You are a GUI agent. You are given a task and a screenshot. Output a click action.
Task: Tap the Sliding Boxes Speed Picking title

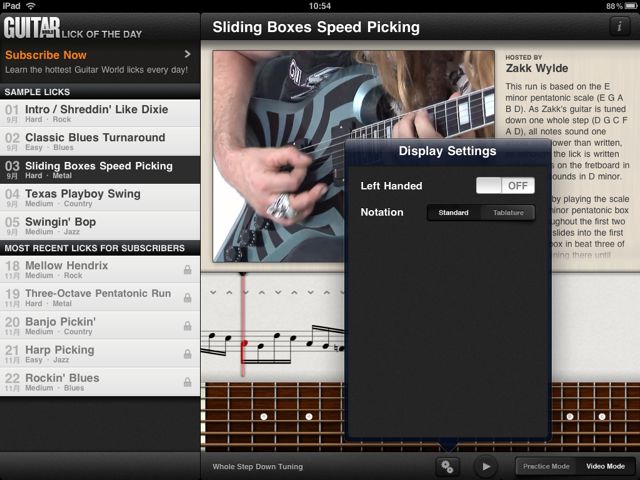[x=316, y=27]
